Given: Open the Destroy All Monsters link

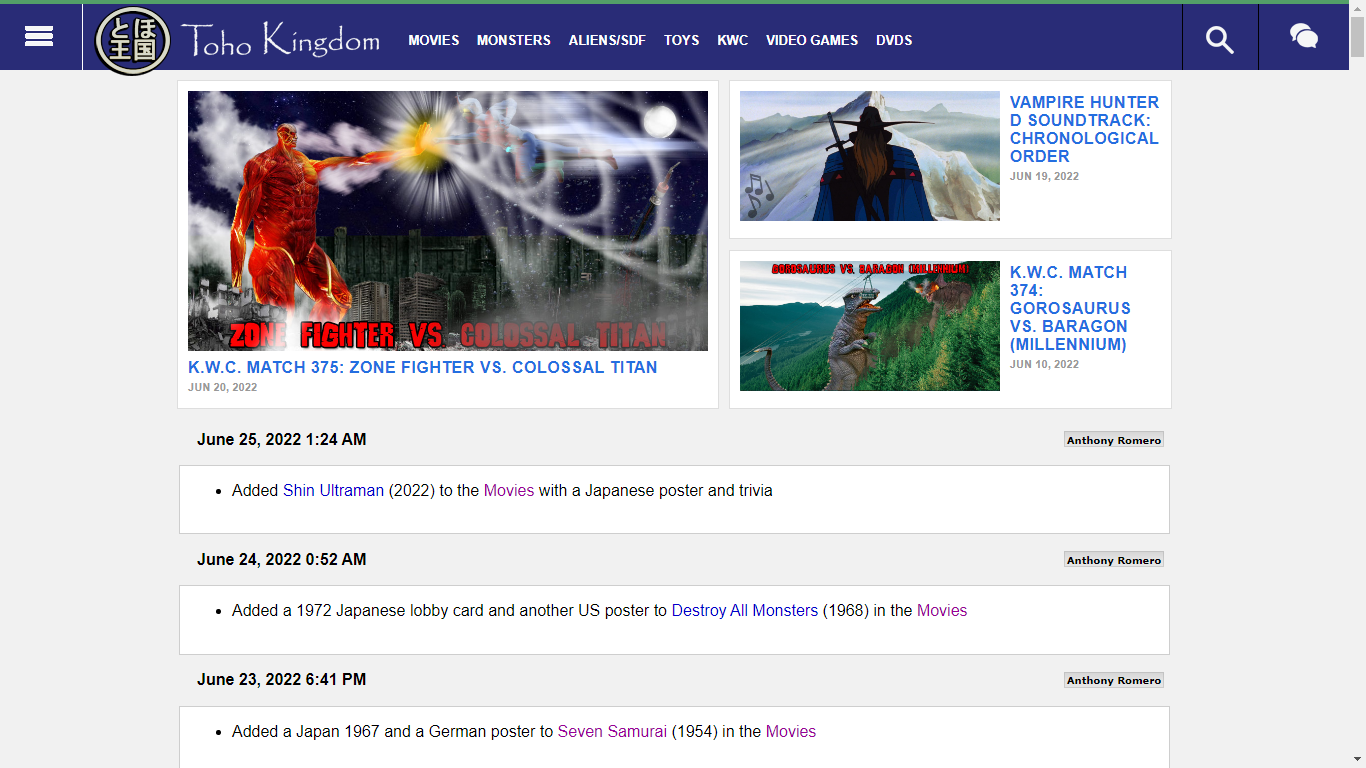Looking at the screenshot, I should click(x=745, y=610).
